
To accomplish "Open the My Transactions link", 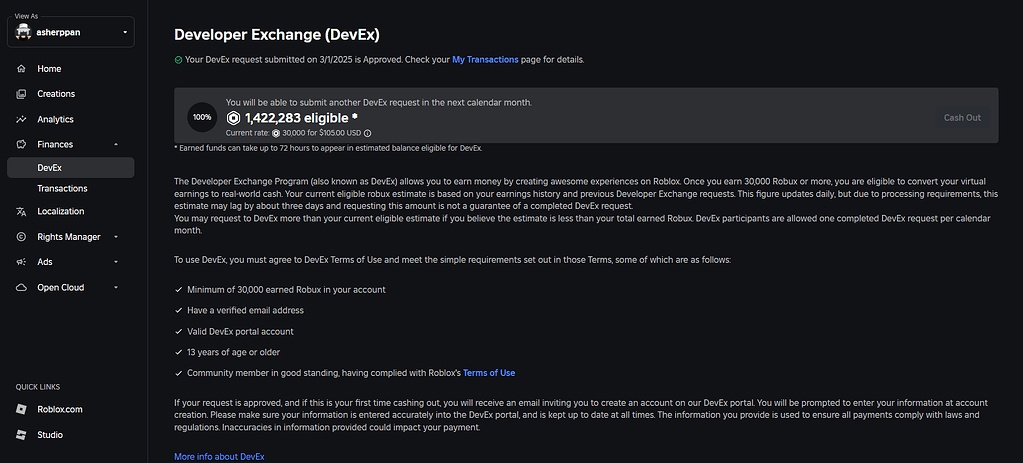I will 485,60.
